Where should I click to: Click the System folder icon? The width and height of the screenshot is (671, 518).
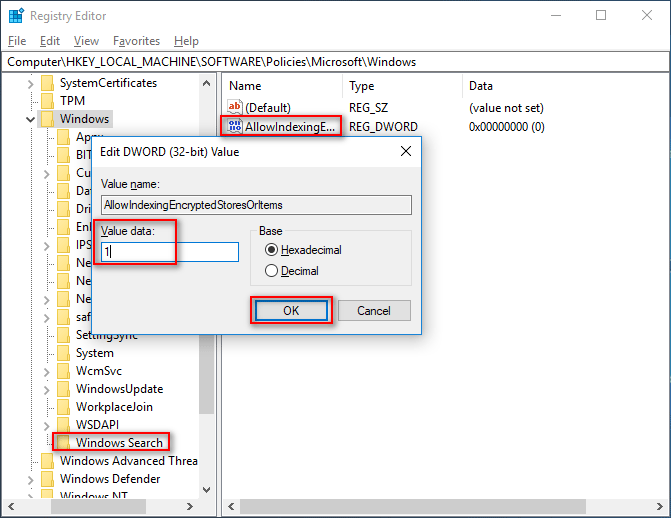[x=63, y=353]
